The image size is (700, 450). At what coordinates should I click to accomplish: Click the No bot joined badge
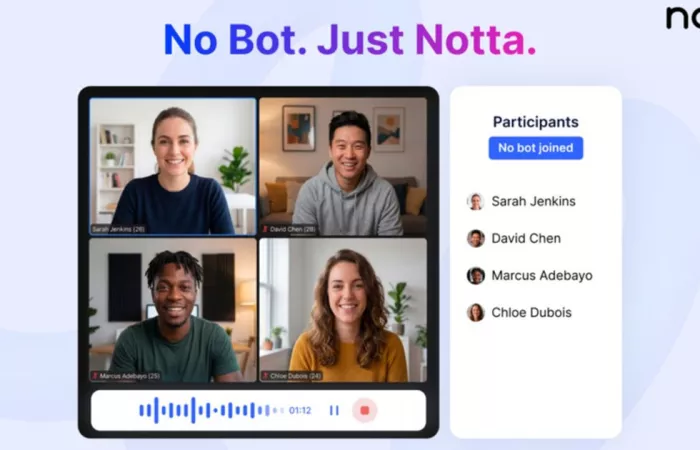coord(536,148)
